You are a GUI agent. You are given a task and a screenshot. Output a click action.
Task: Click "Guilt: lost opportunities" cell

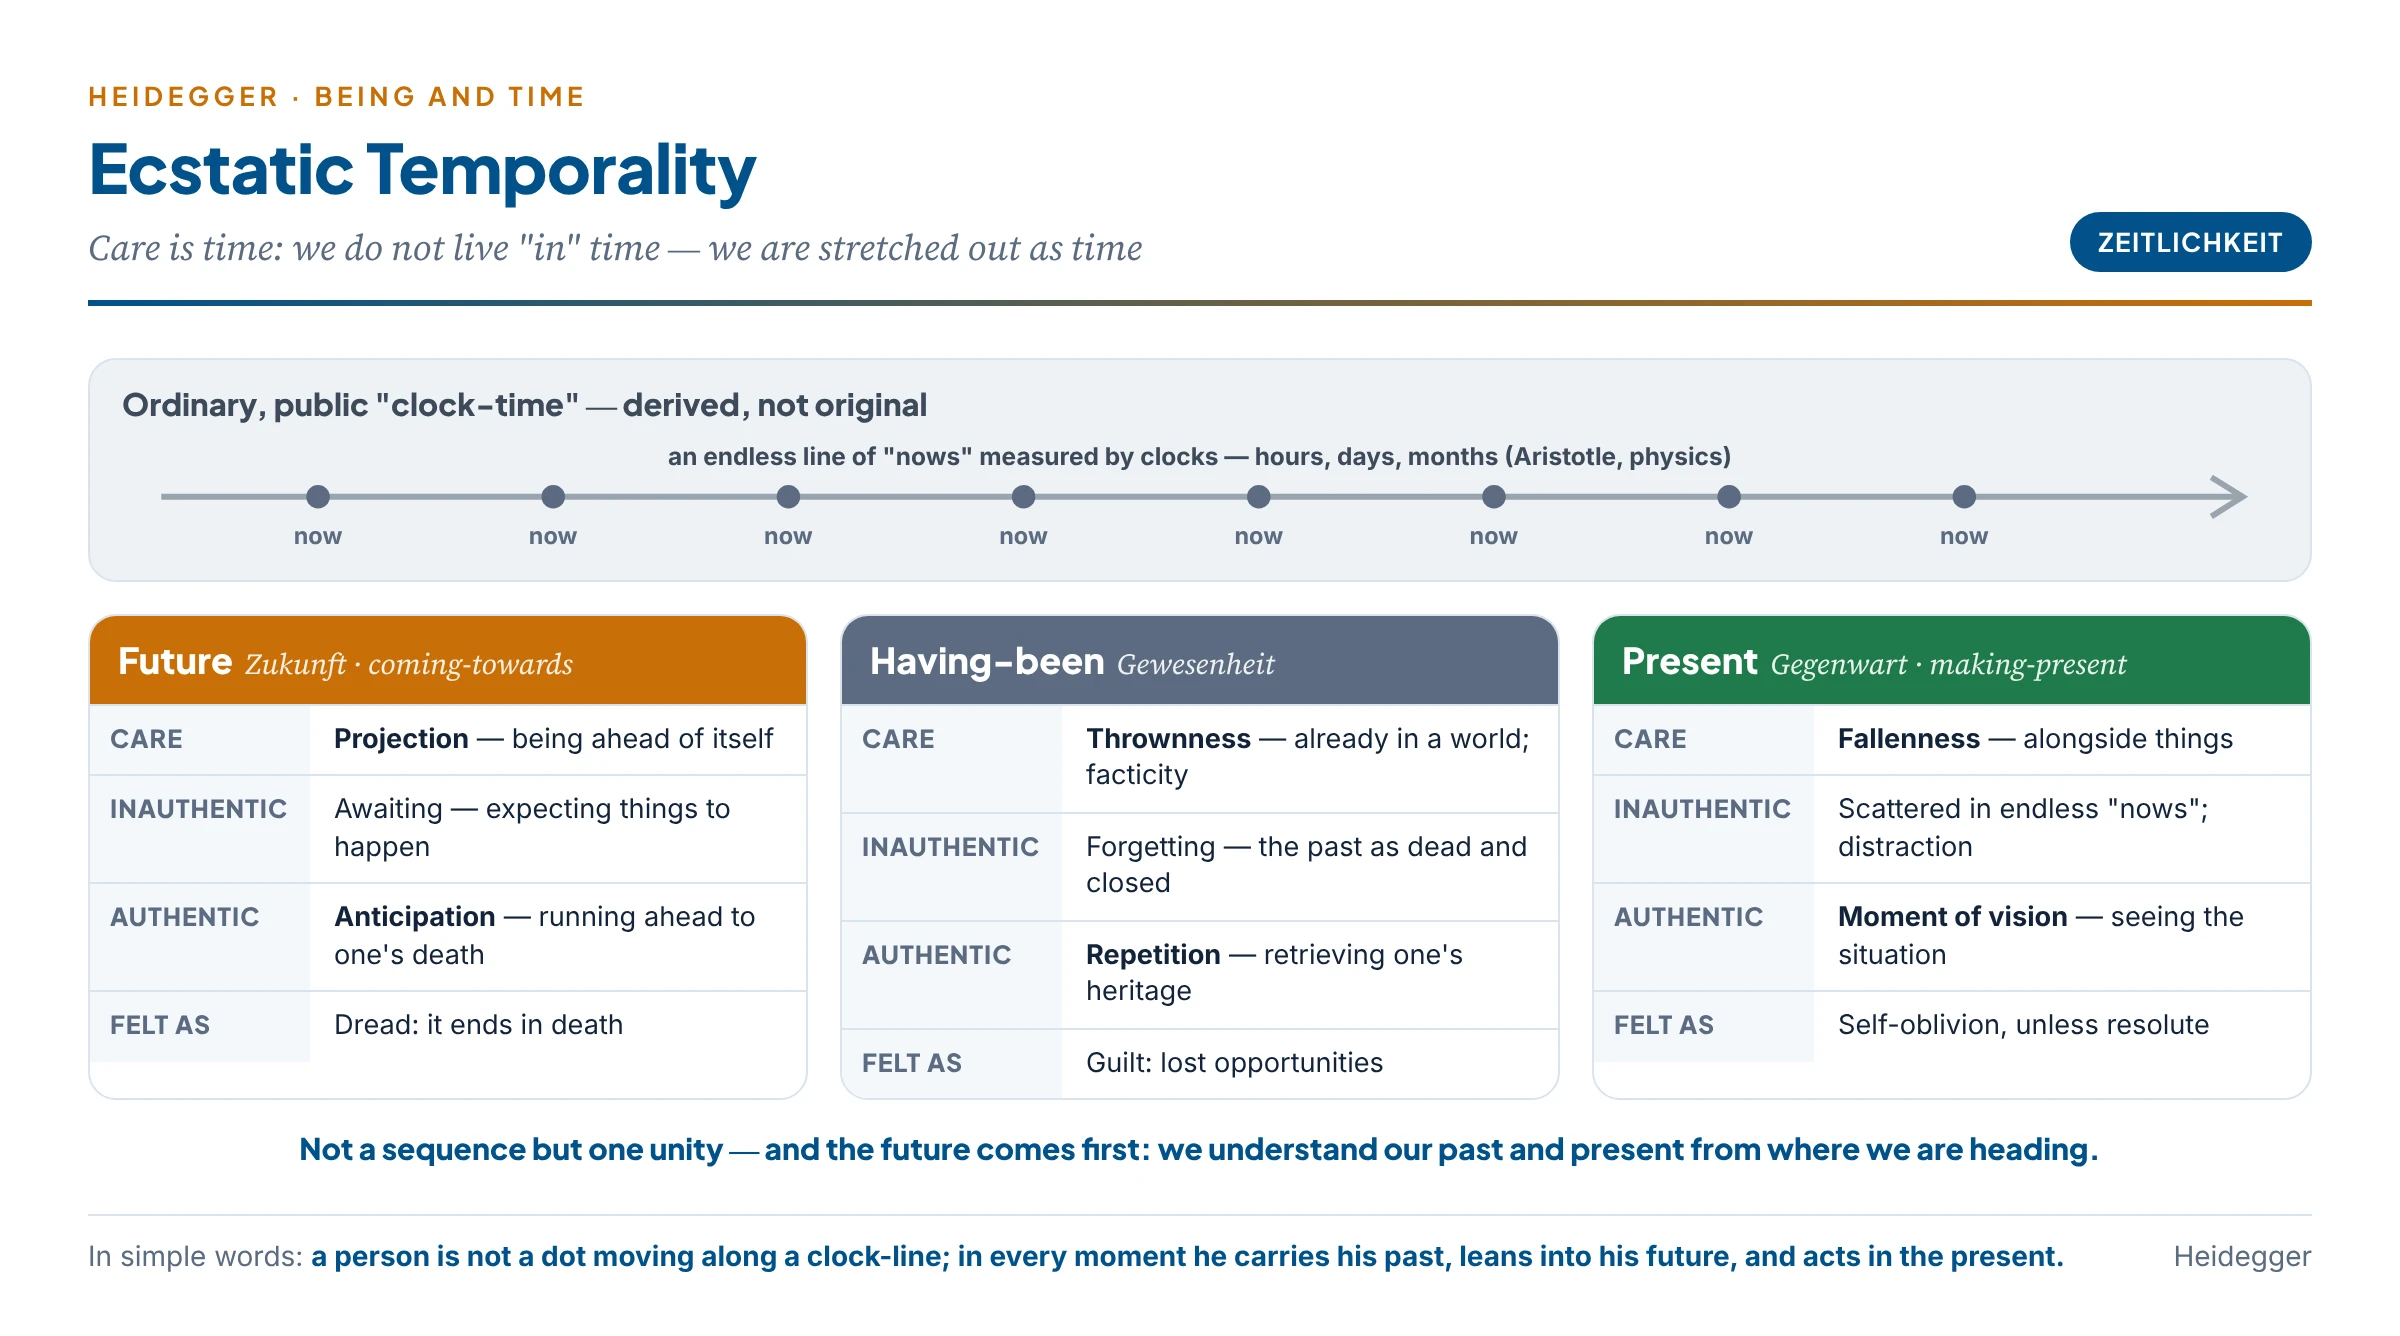click(x=1234, y=1063)
